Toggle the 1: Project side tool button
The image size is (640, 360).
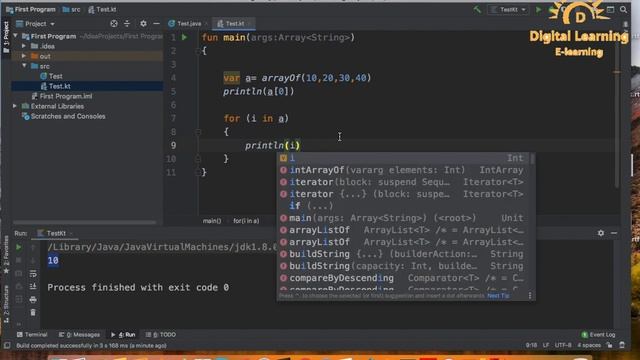(6, 37)
